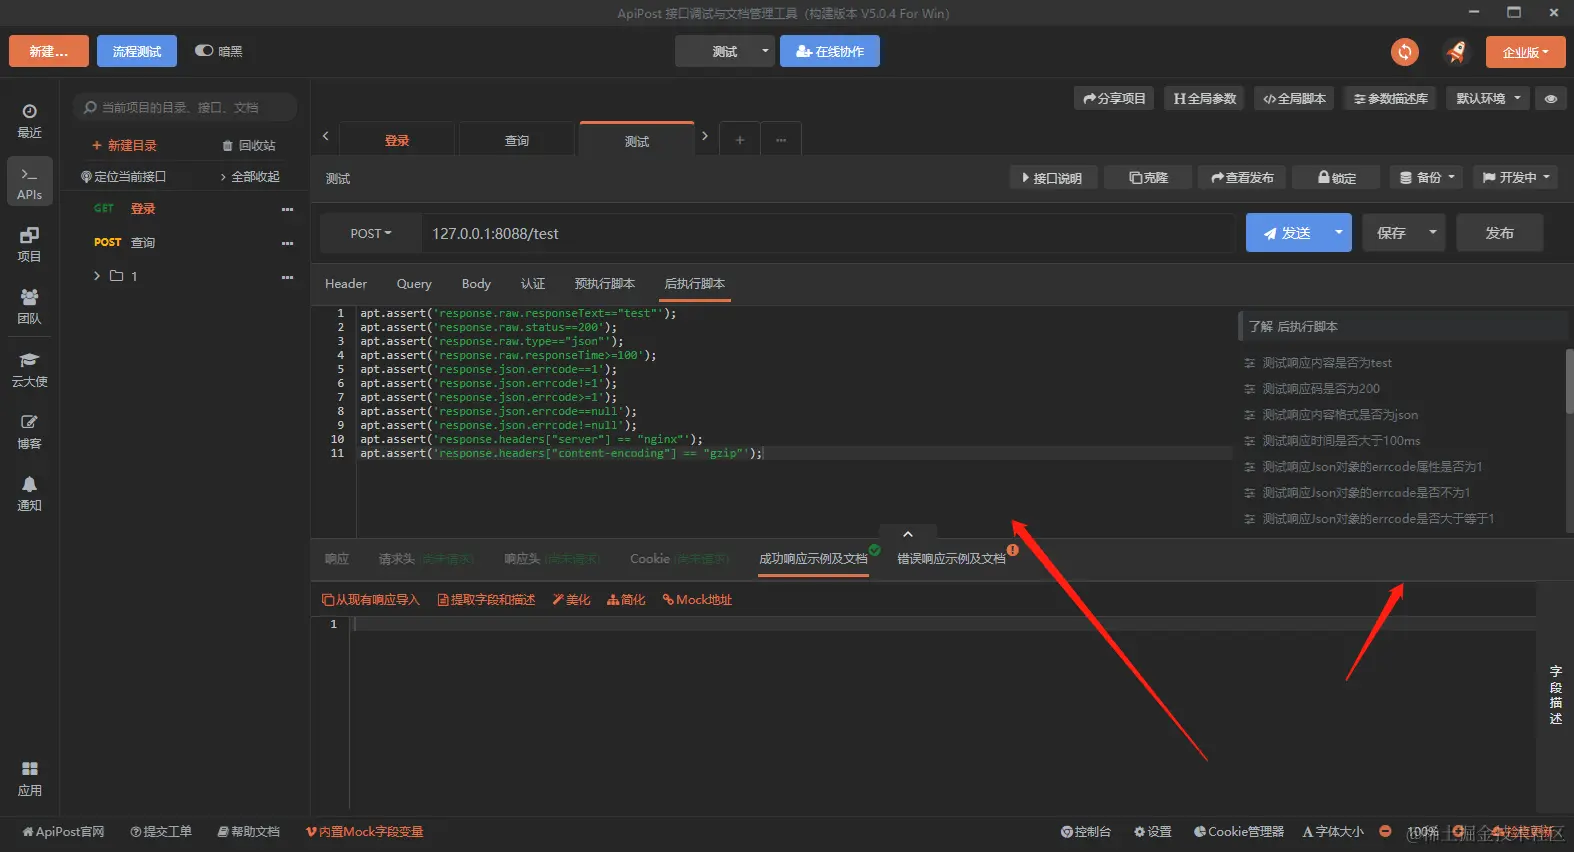
Task: Open the 认证 authentication tab
Action: [533, 284]
